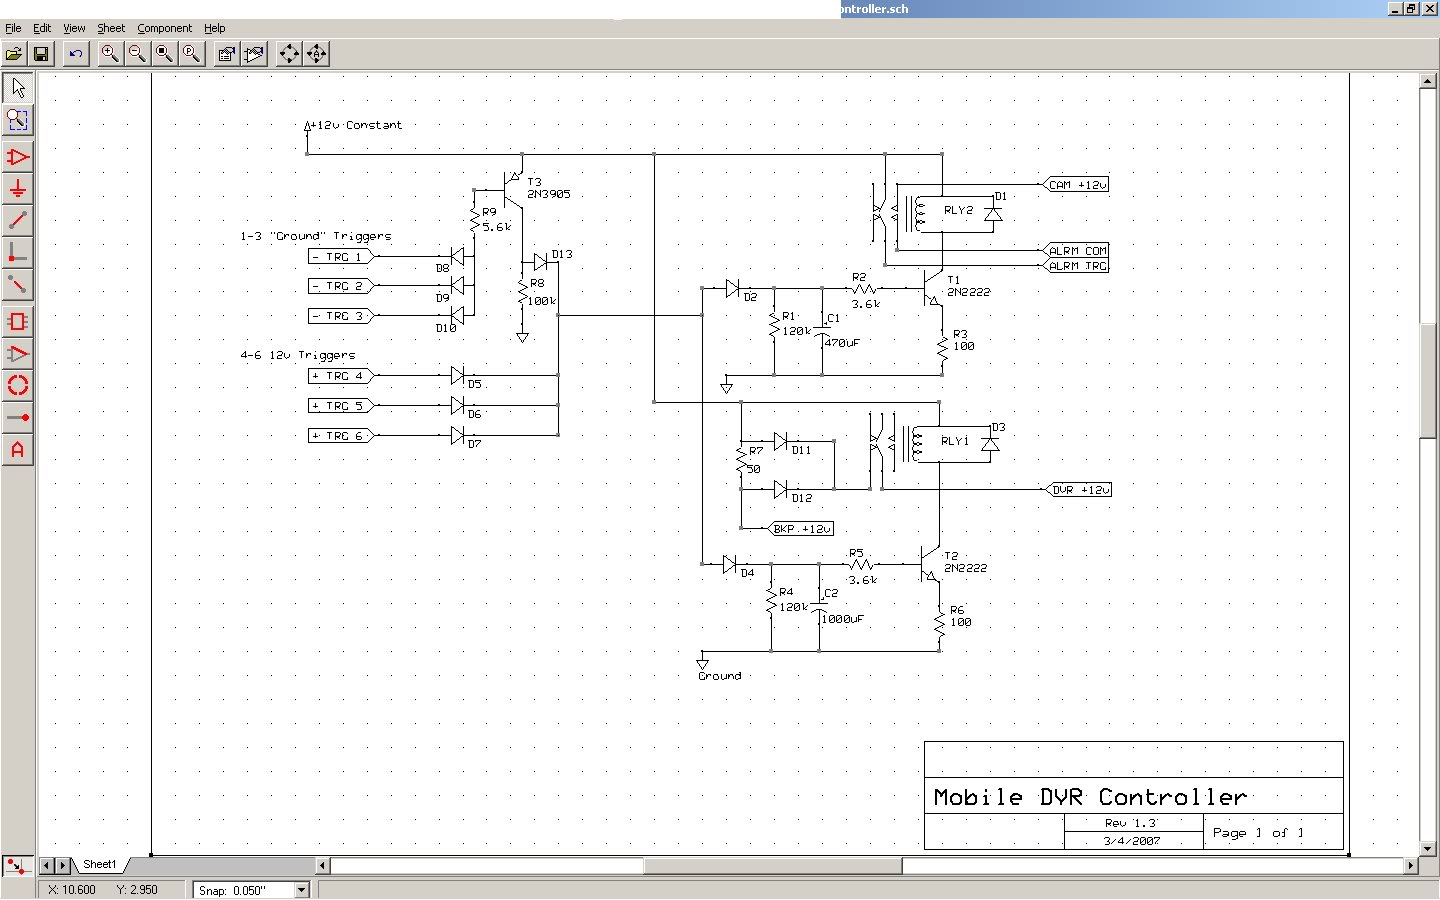The height and width of the screenshot is (900, 1440).
Task: Select the '+ TRG 5' input port
Action: [x=341, y=406]
